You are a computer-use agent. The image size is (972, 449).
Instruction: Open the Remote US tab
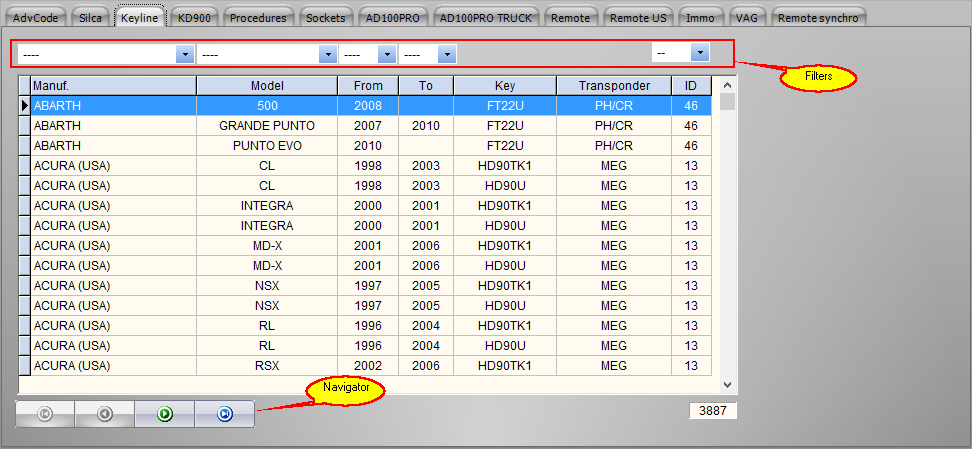[x=638, y=17]
